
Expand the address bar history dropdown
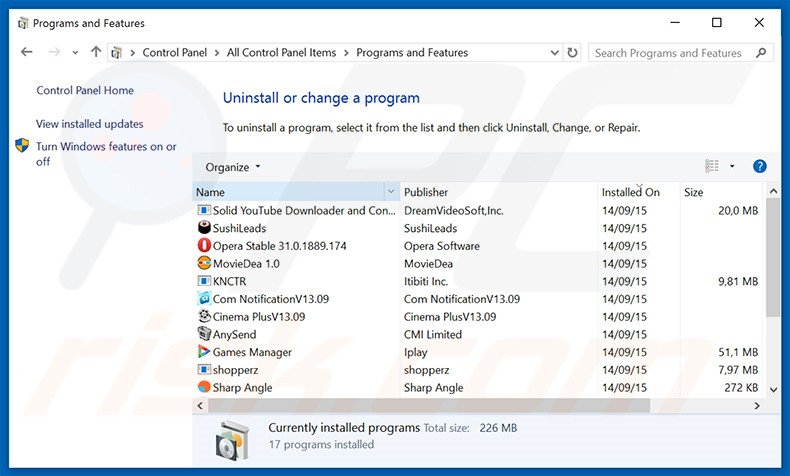pyautogui.click(x=553, y=53)
